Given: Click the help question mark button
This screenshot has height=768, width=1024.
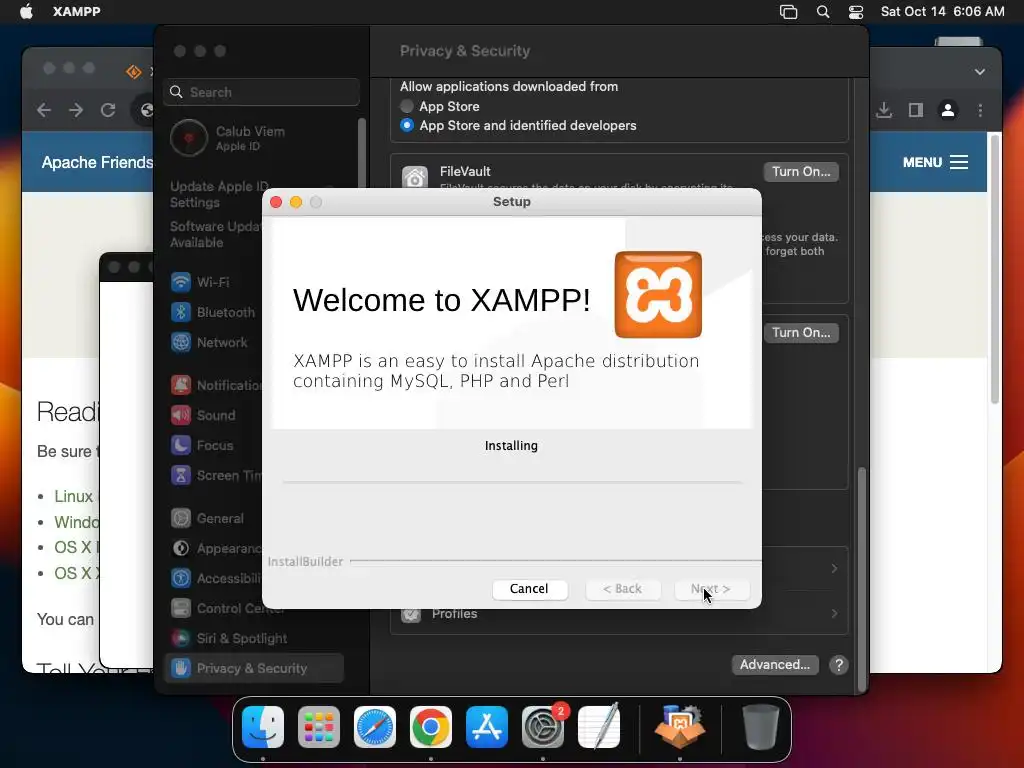Looking at the screenshot, I should [x=839, y=665].
